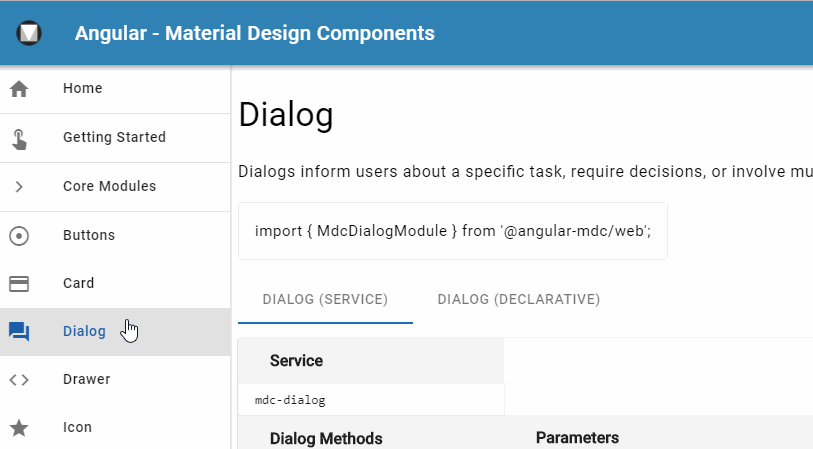The image size is (813, 449).
Task: Open the Home navigation link
Action: 115,89
